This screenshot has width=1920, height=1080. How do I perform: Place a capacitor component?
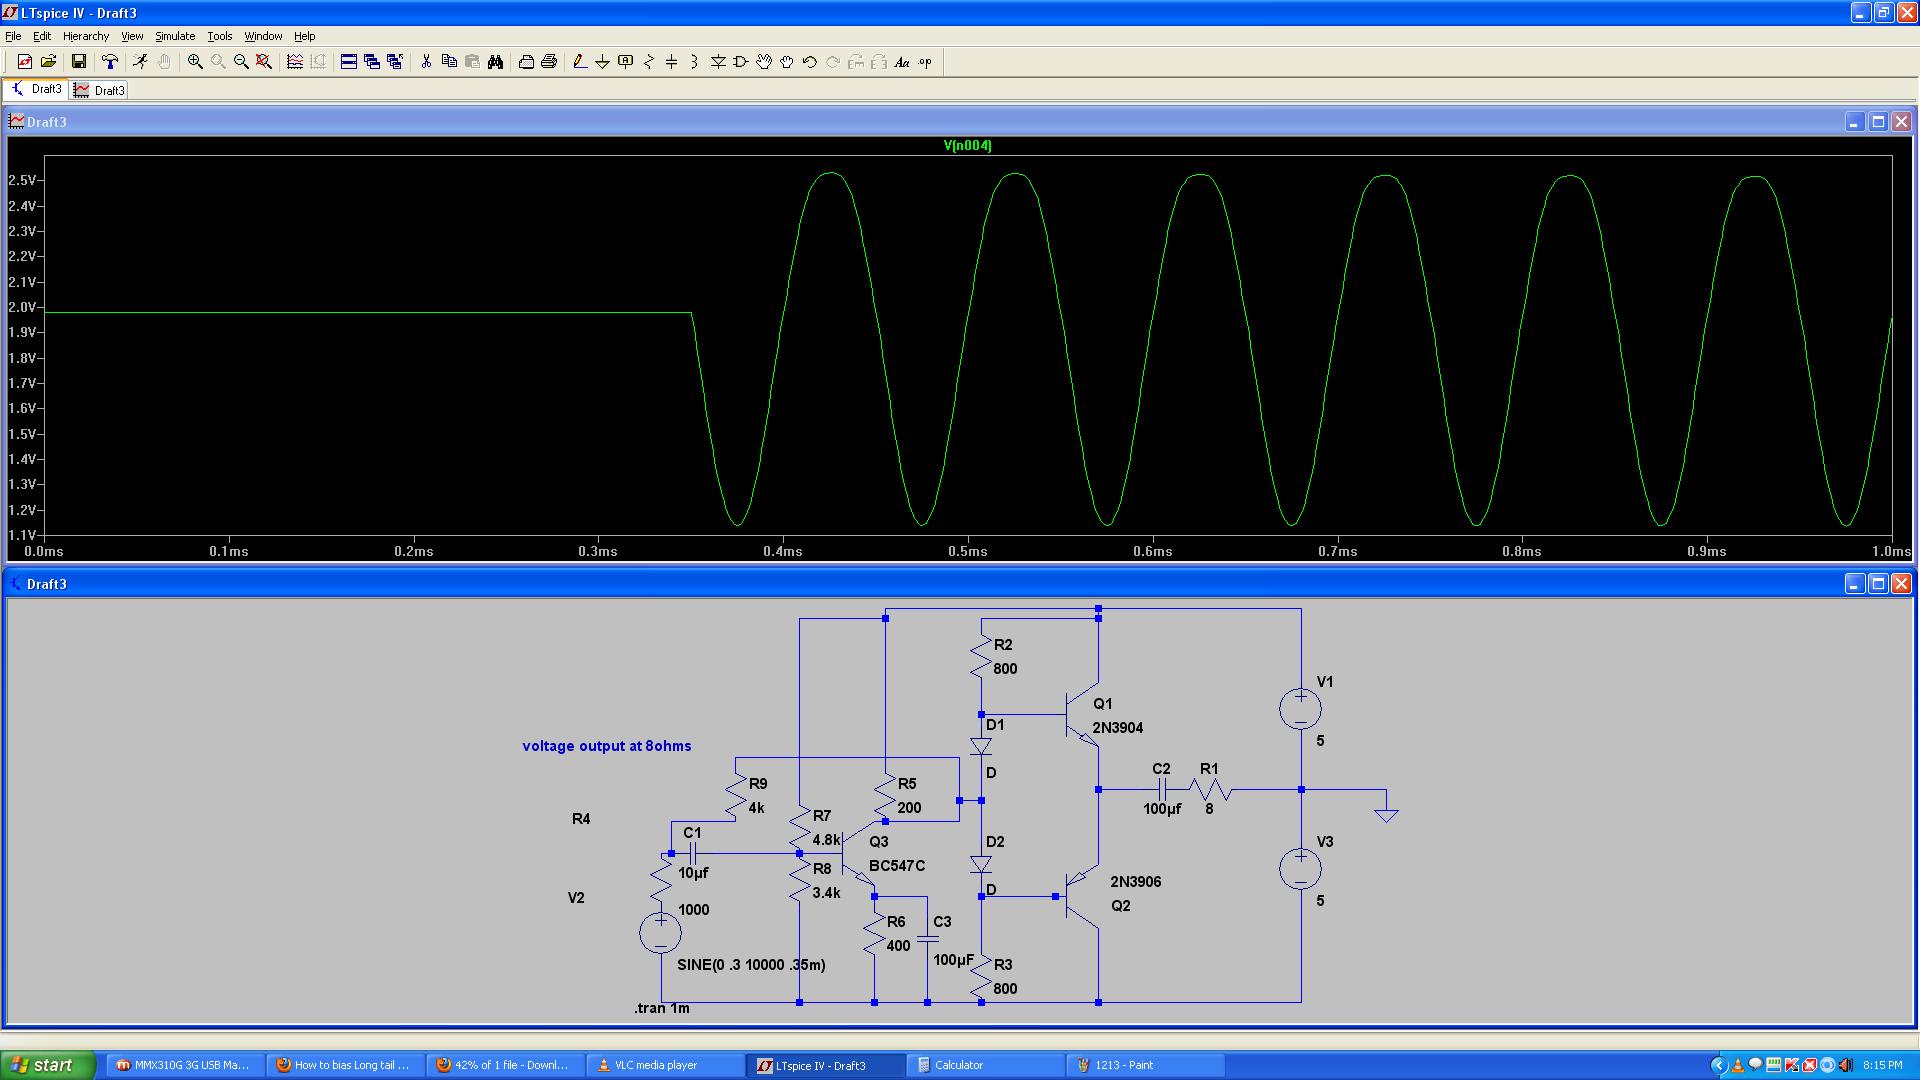(x=672, y=62)
